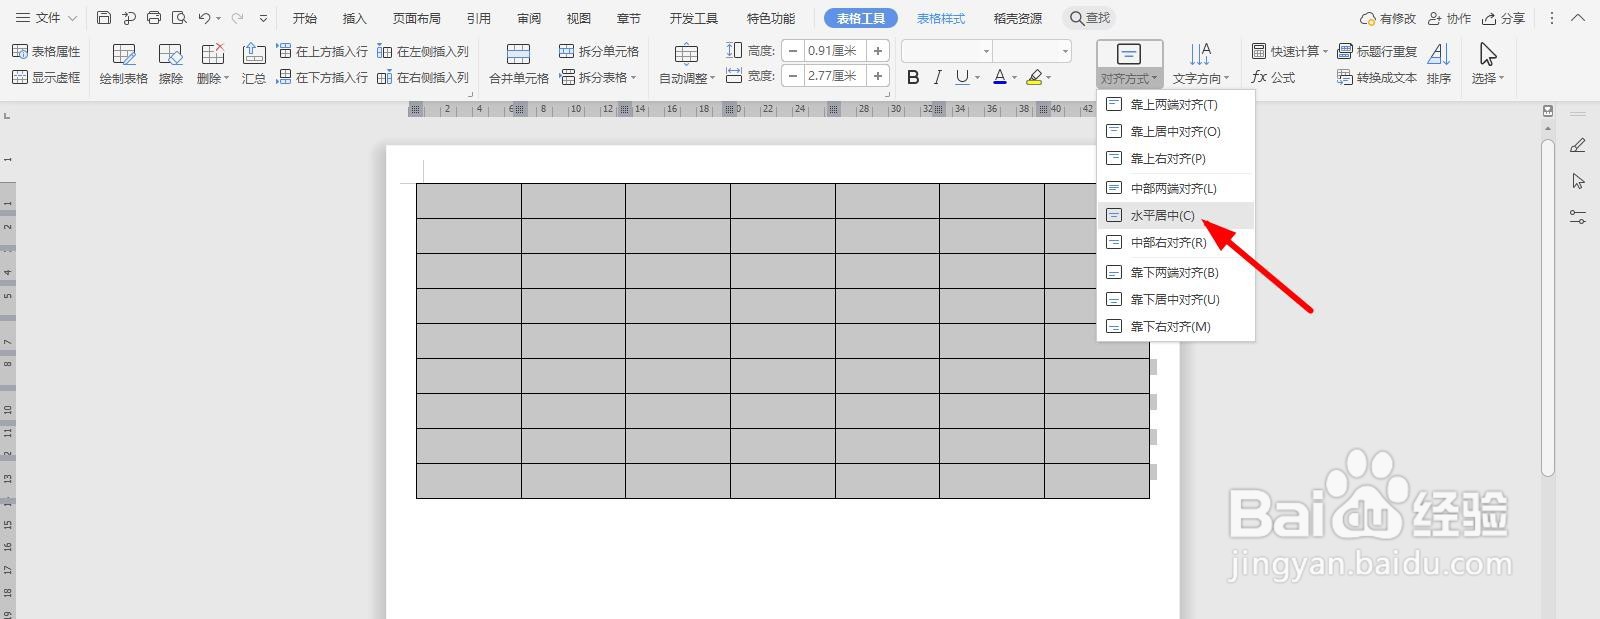Open 拆分表格 split table dropdown

pos(599,77)
